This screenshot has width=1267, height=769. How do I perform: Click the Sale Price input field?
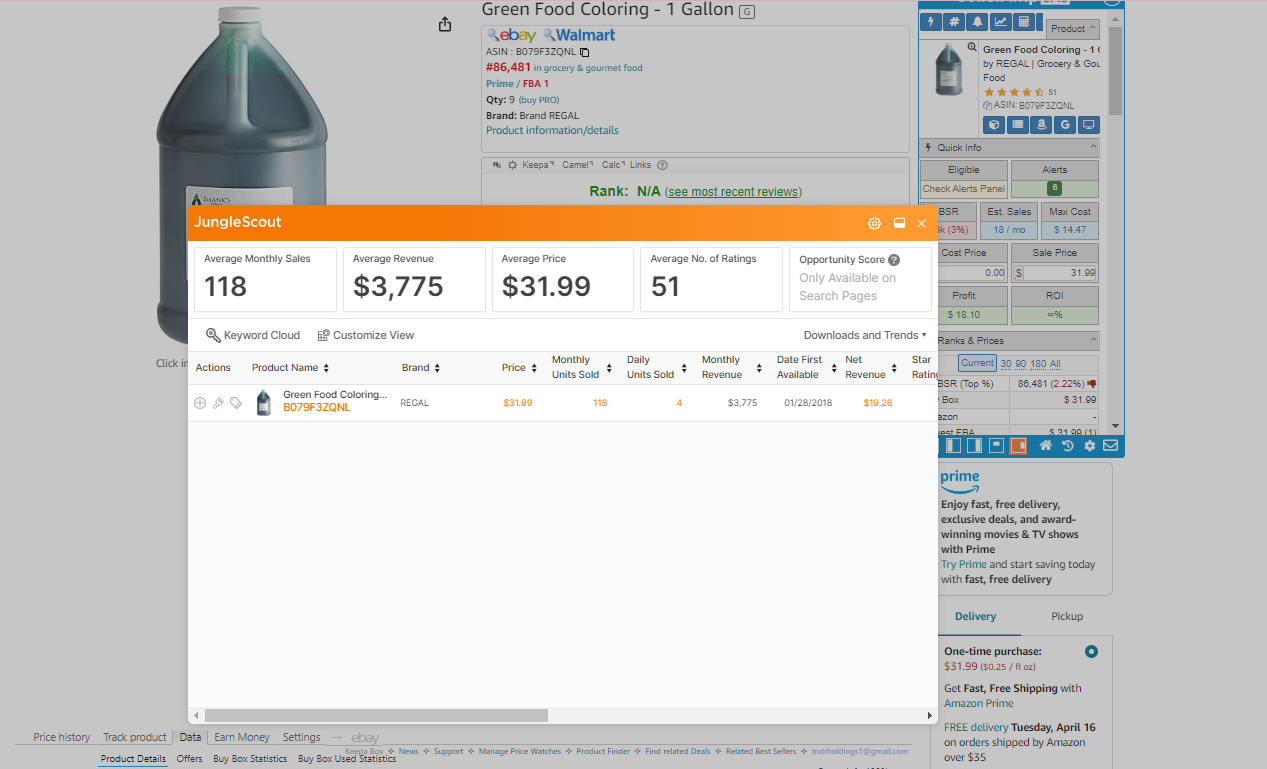(1059, 272)
